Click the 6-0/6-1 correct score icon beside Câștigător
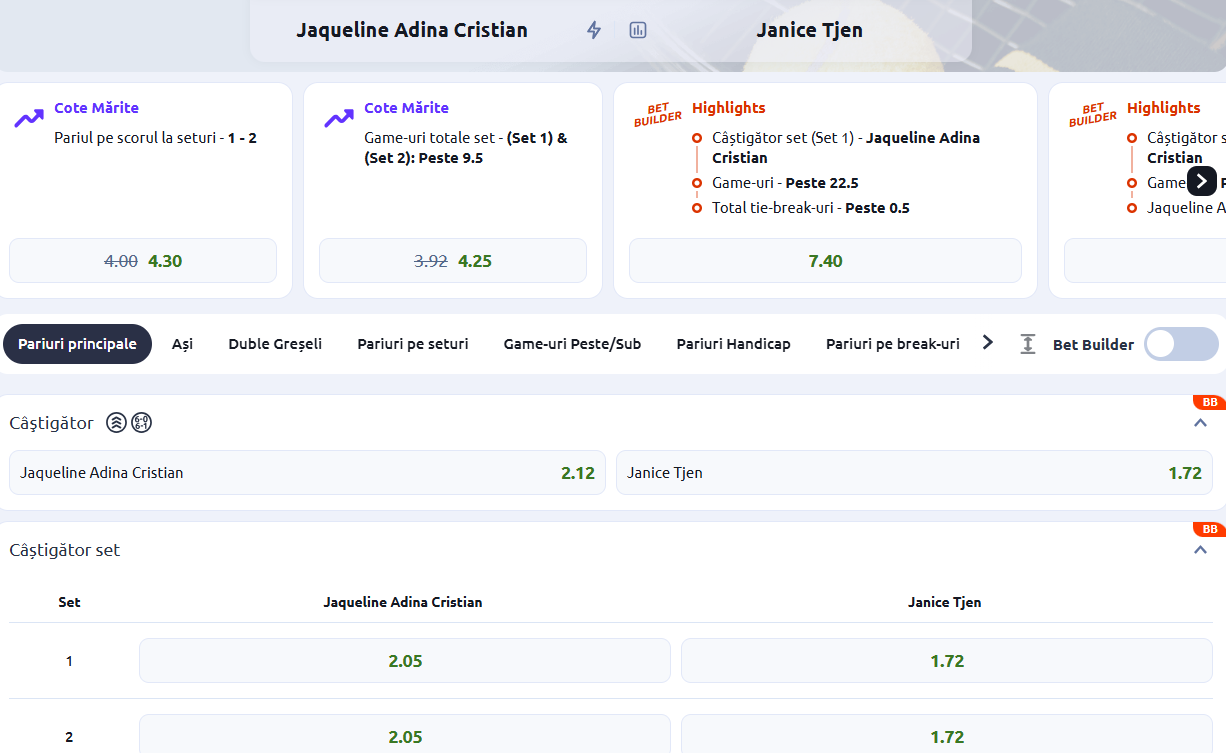 coord(142,422)
